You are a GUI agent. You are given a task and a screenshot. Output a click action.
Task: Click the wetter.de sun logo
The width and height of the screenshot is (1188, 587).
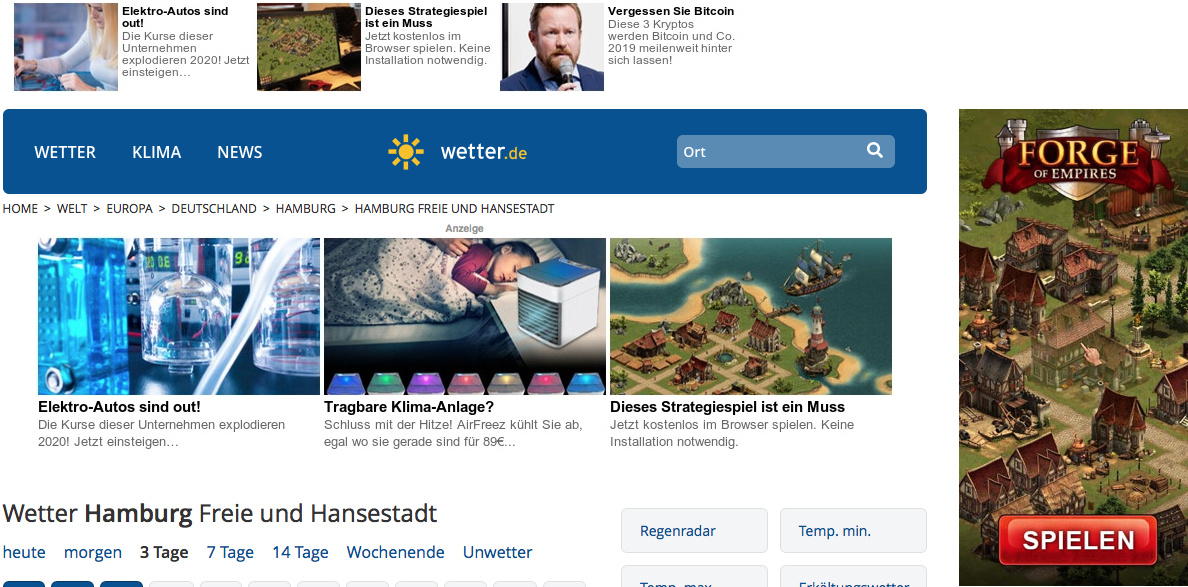pos(405,151)
